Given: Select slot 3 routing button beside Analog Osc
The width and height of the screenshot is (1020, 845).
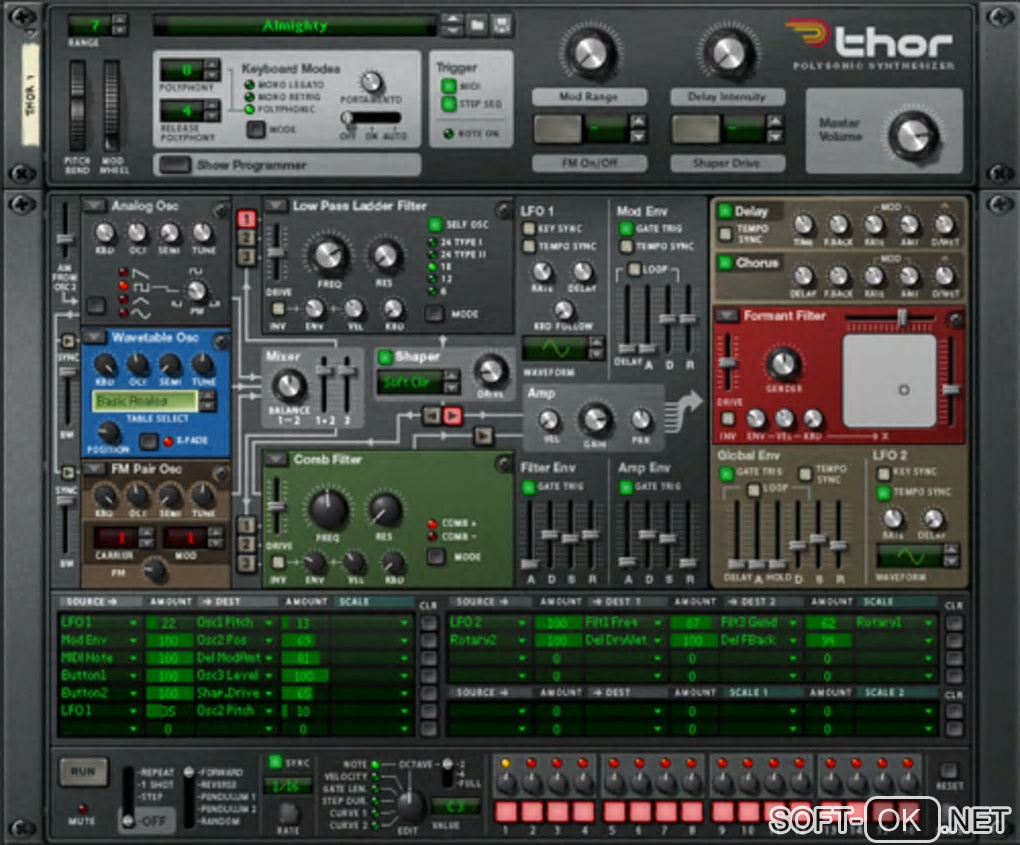Looking at the screenshot, I should click(x=246, y=257).
